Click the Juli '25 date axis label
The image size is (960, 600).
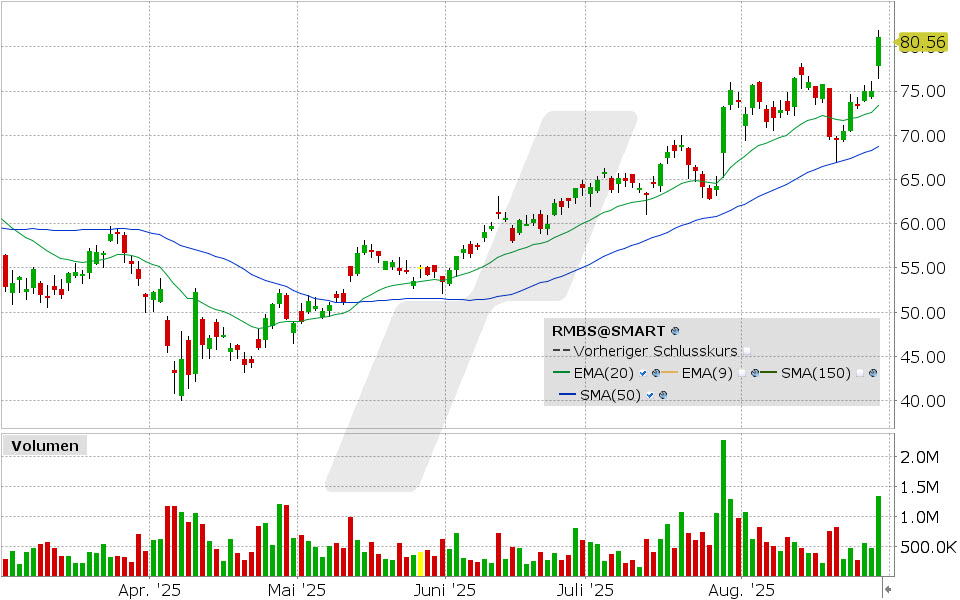tap(585, 590)
